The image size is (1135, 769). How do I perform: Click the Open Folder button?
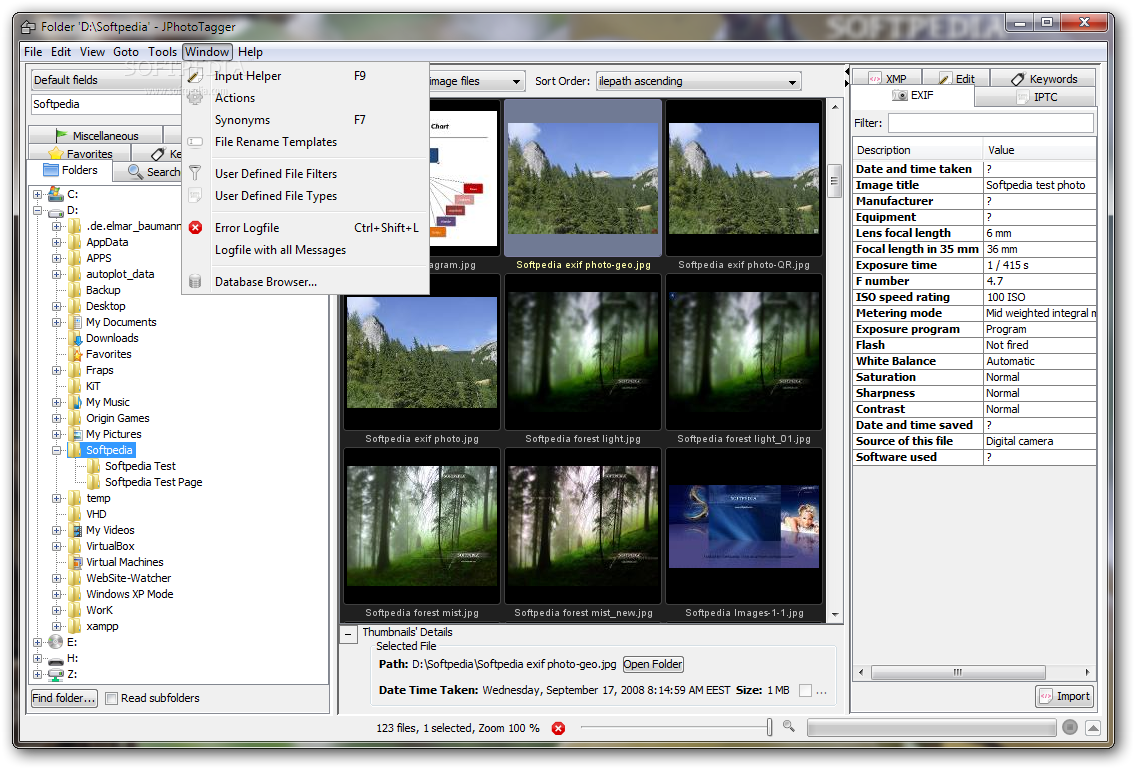pyautogui.click(x=653, y=665)
